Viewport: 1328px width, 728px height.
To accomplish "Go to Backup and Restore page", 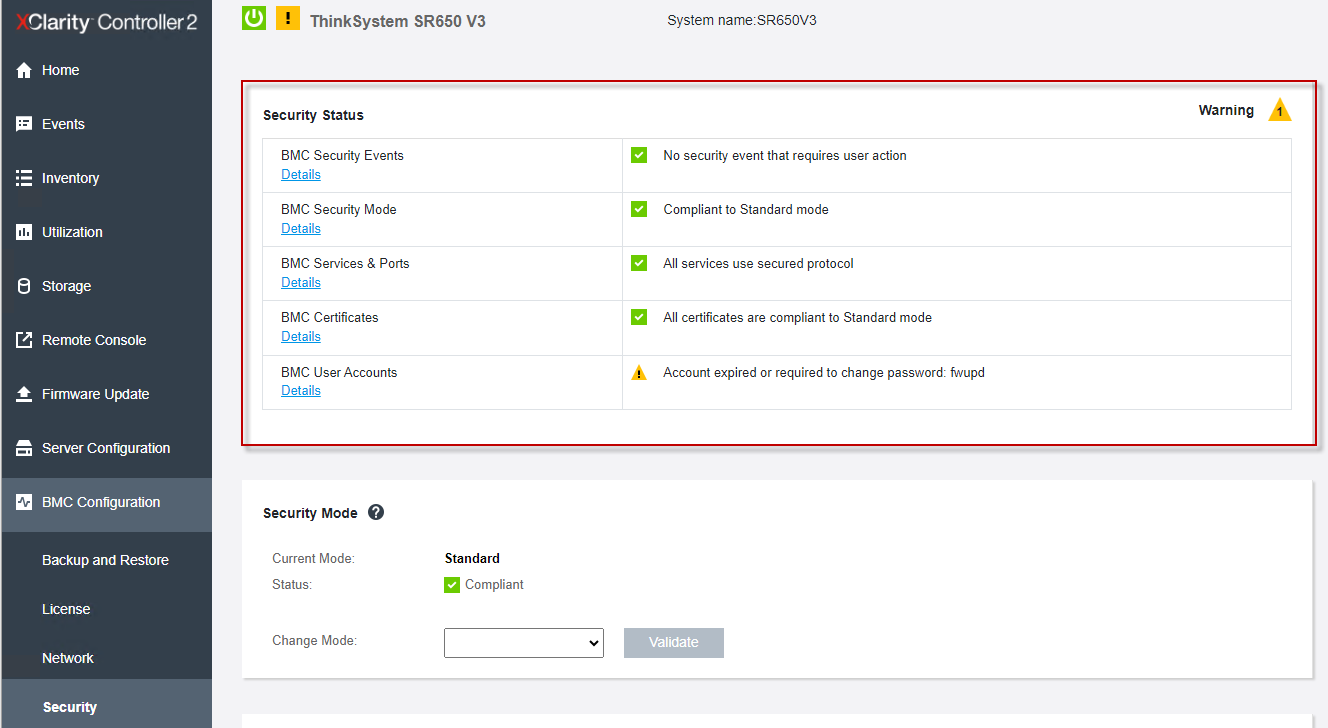I will [105, 560].
